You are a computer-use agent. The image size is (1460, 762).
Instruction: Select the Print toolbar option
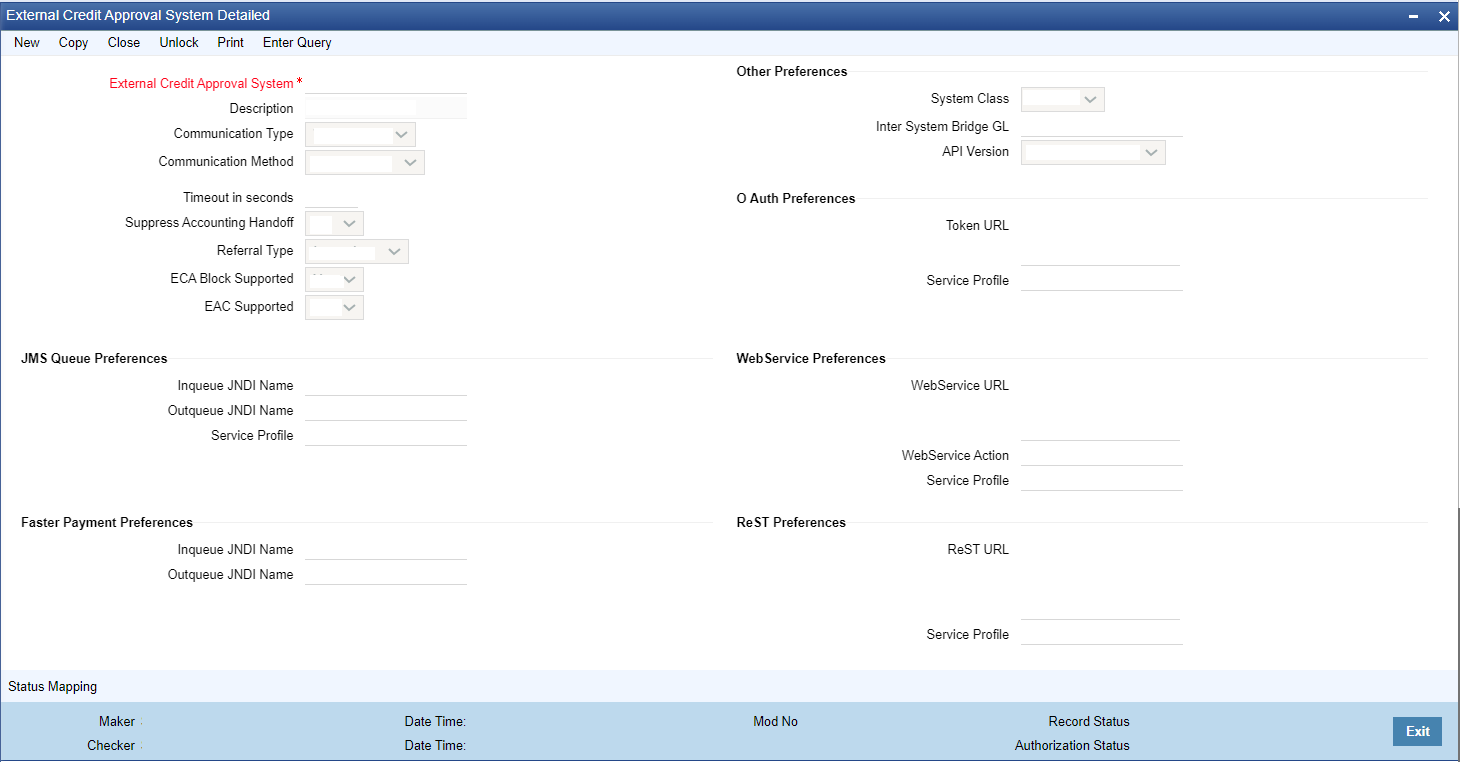coord(230,43)
